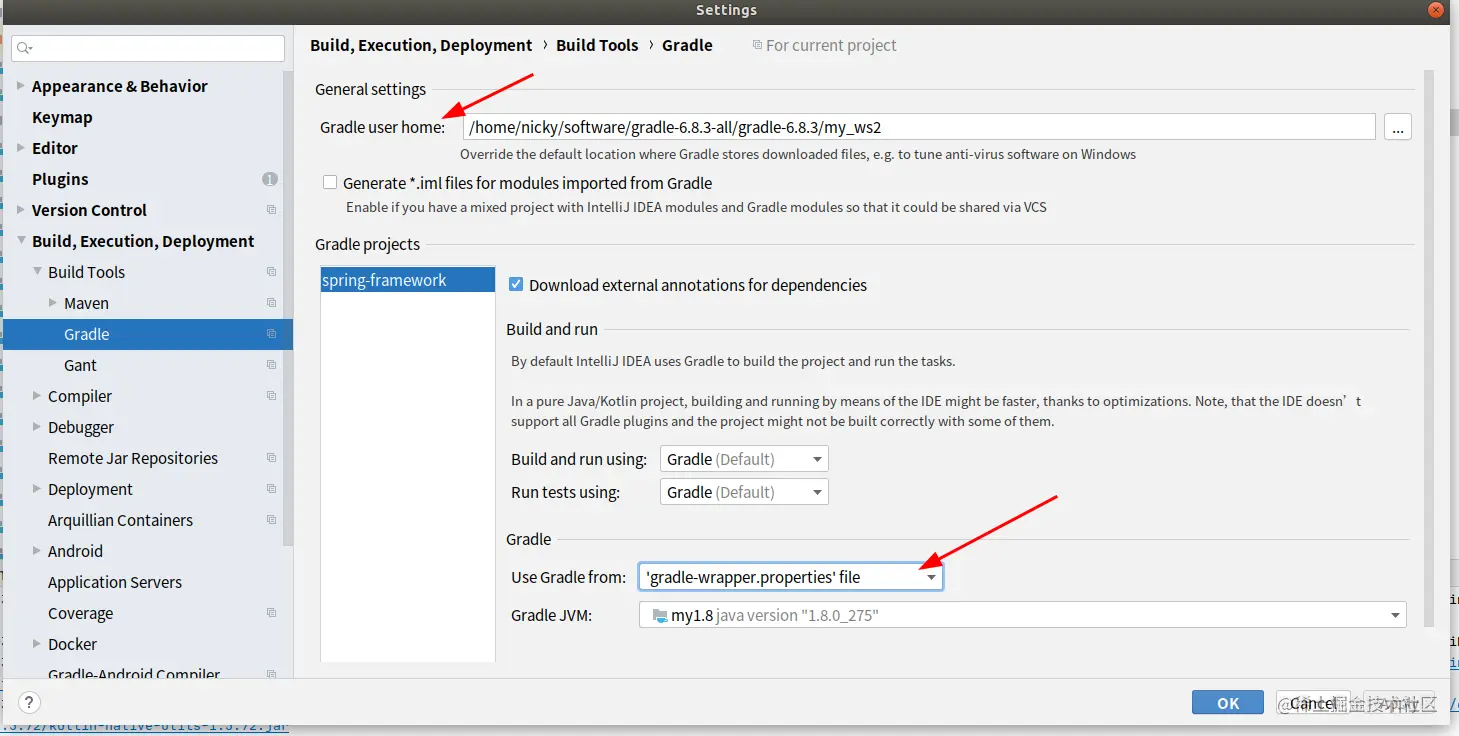The image size is (1459, 736).
Task: Expand Appearance & Behavior section
Action: [21, 86]
